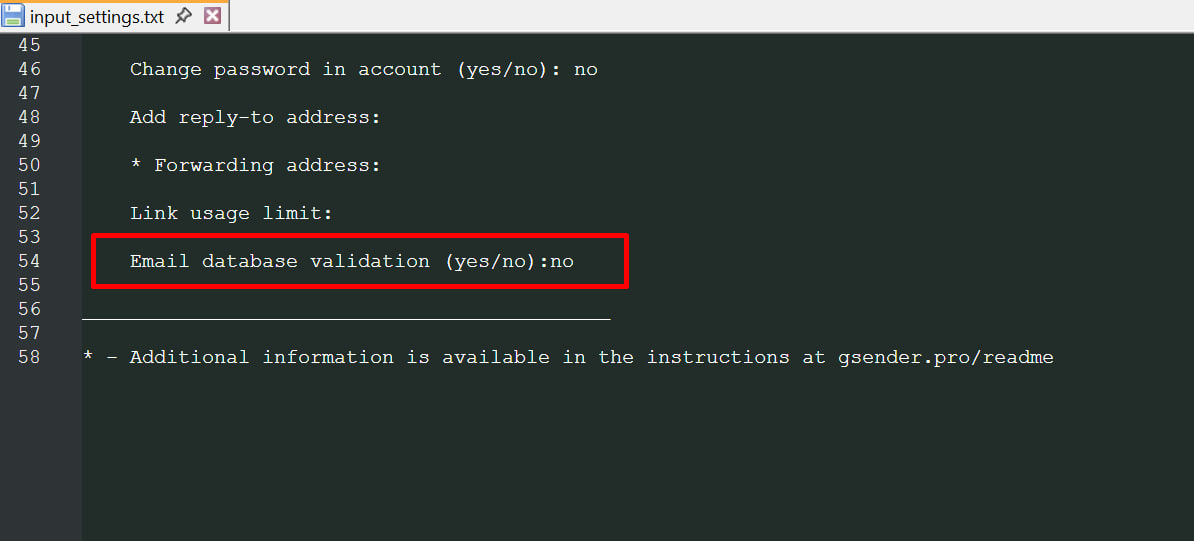Close the input_settings.txt tab
1194x541 pixels.
tap(212, 16)
